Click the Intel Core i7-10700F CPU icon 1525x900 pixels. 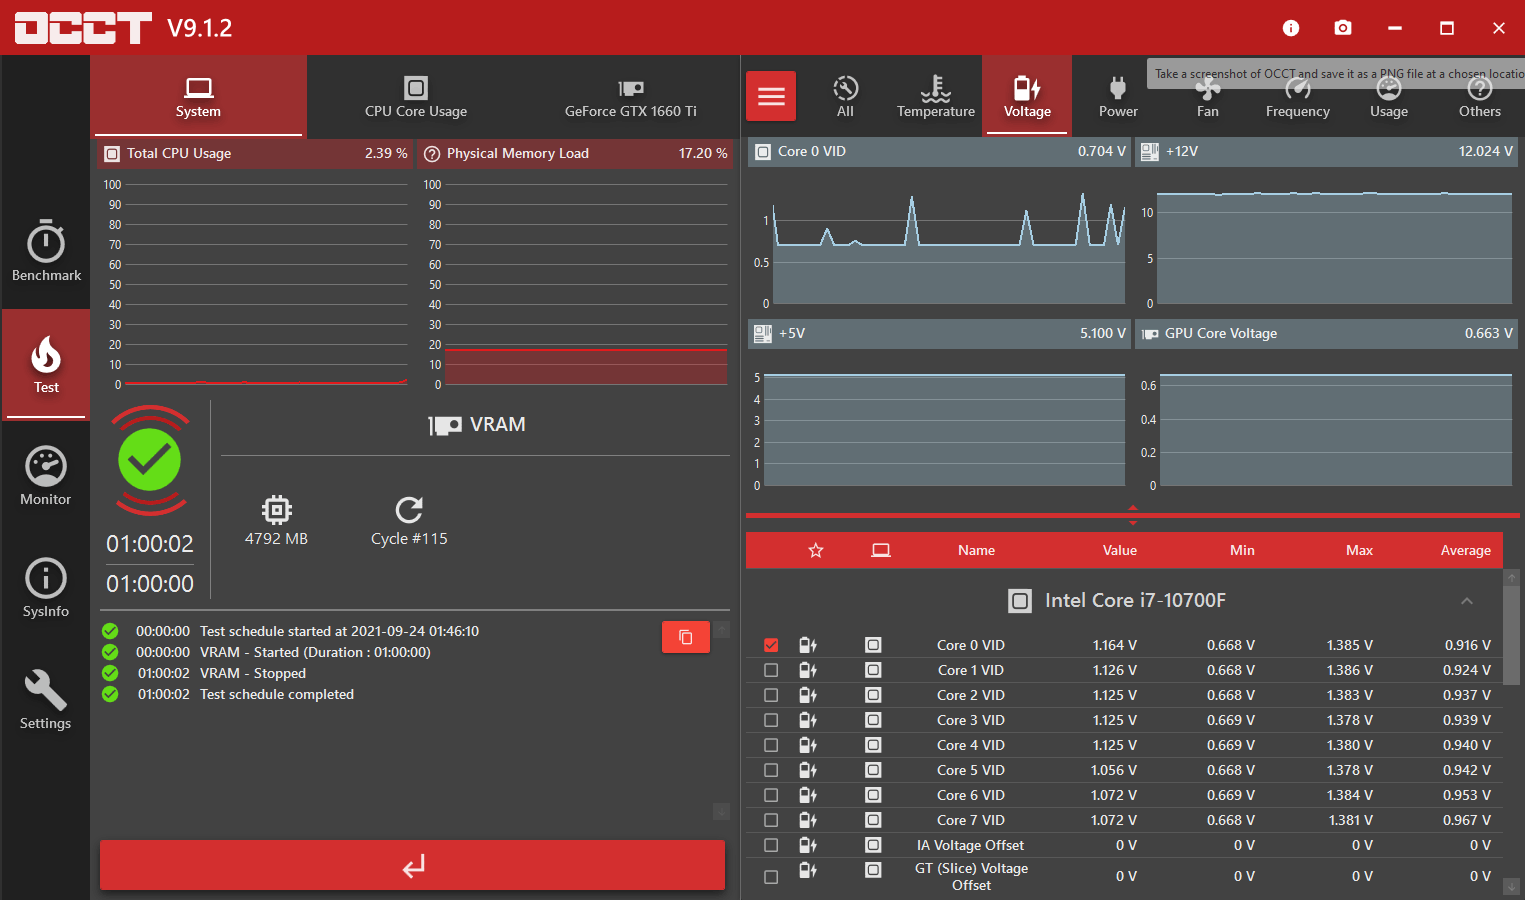click(x=1020, y=601)
